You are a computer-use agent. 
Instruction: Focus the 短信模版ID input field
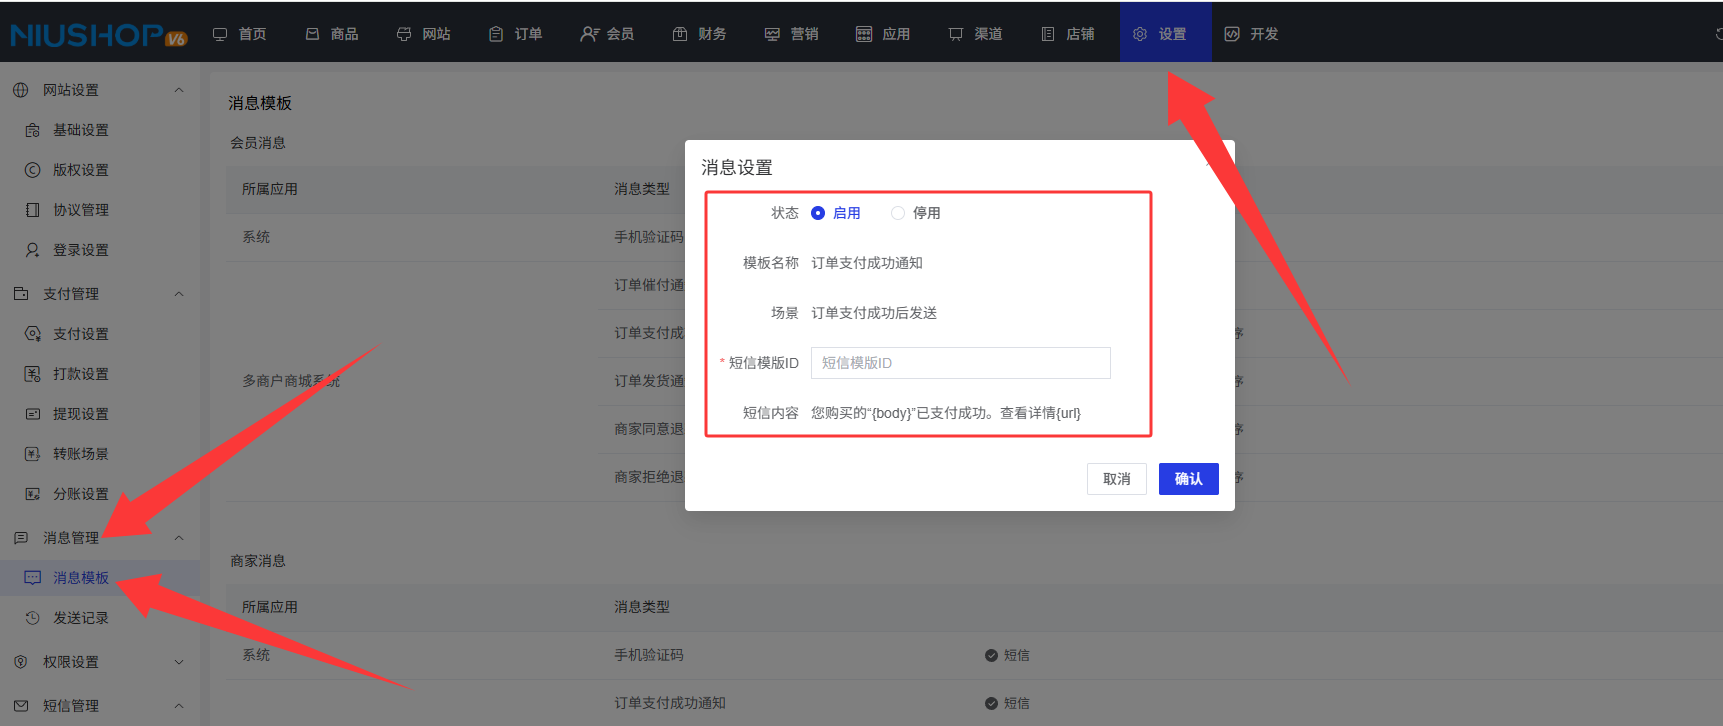960,363
